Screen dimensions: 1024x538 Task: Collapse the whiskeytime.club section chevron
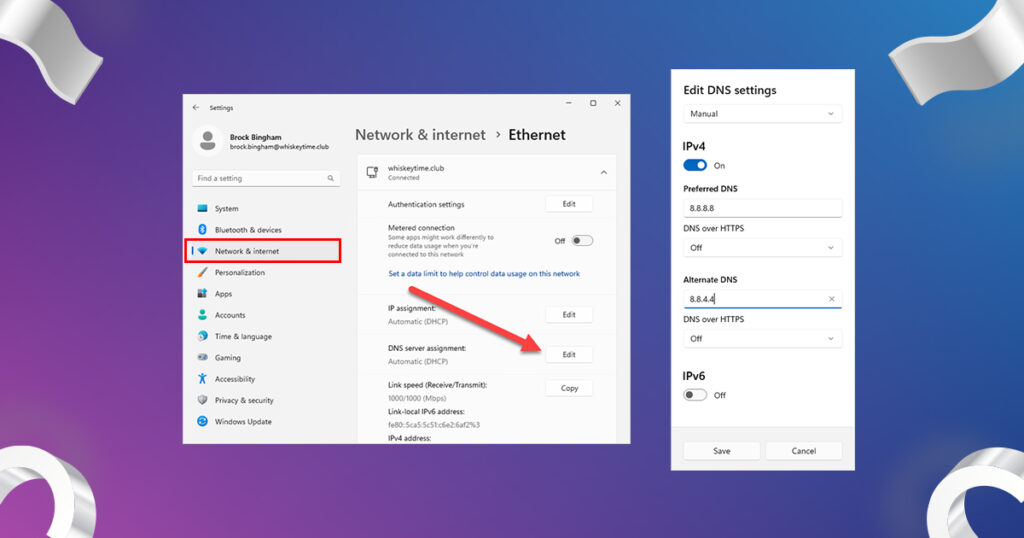[603, 172]
